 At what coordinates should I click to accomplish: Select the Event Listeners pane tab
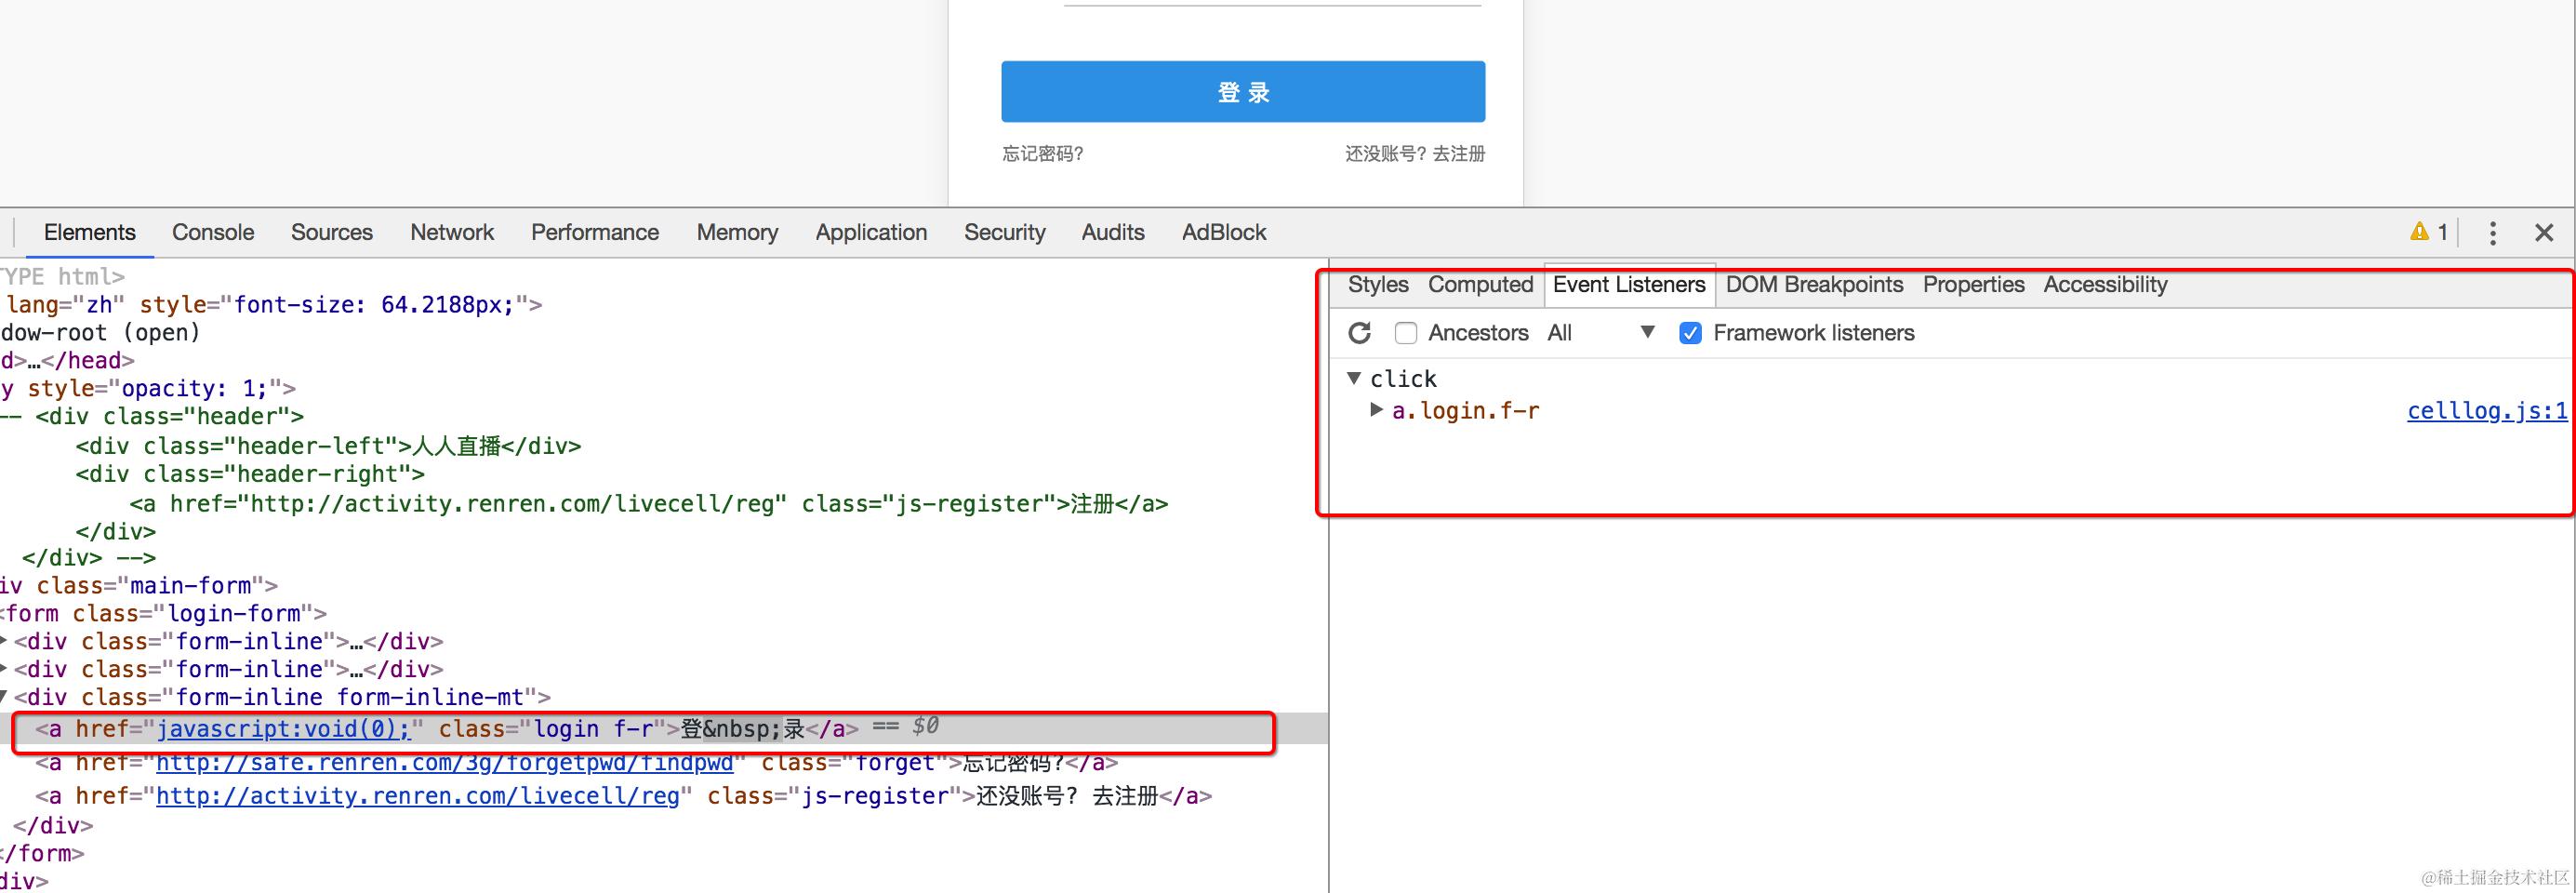point(1629,285)
